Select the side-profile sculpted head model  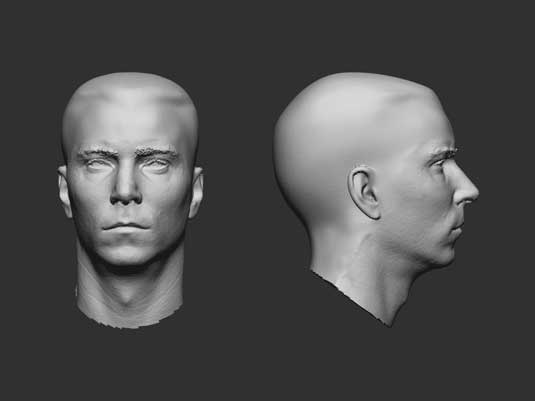(376, 200)
